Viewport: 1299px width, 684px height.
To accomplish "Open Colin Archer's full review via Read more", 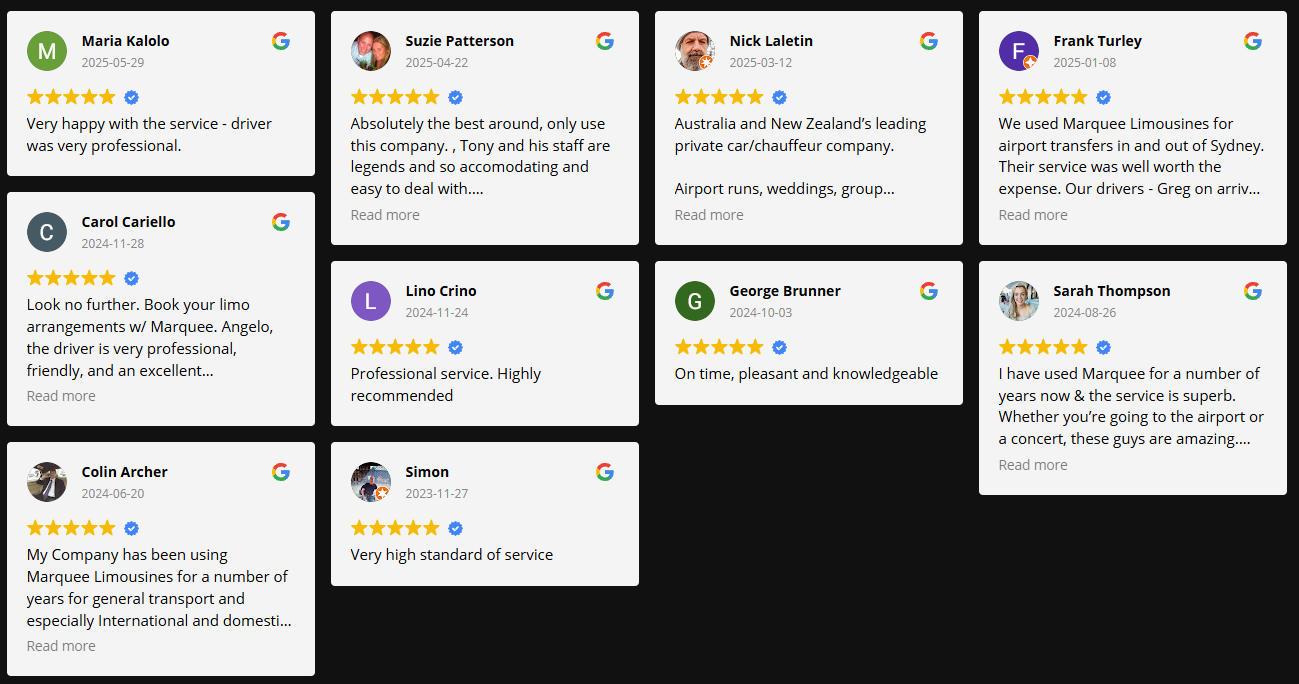I will tap(61, 645).
